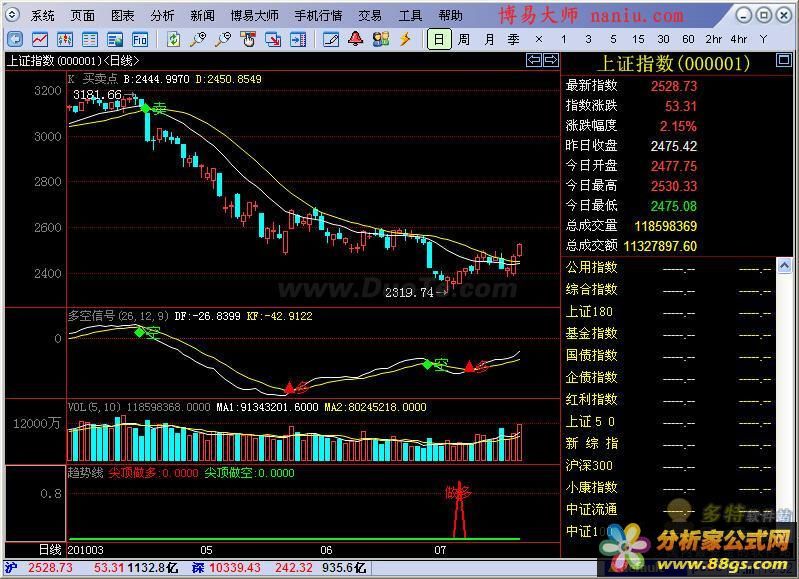Open the 工具 menu
This screenshot has height=579, width=799.
(410, 16)
